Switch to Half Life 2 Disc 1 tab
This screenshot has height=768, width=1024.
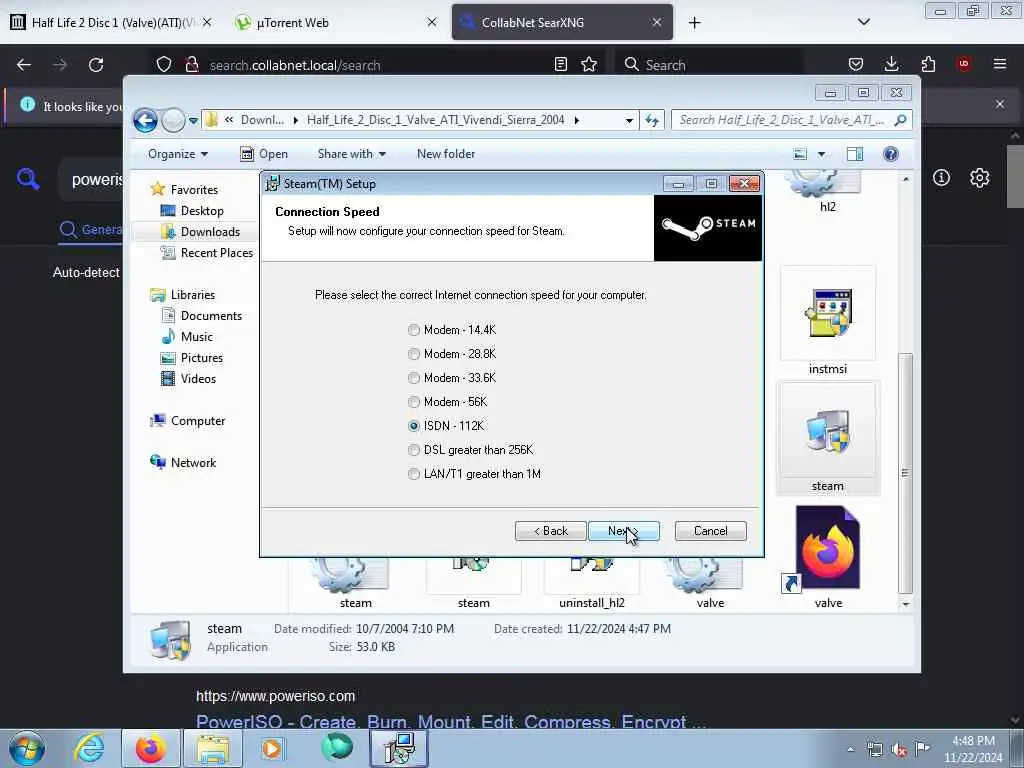coord(111,23)
